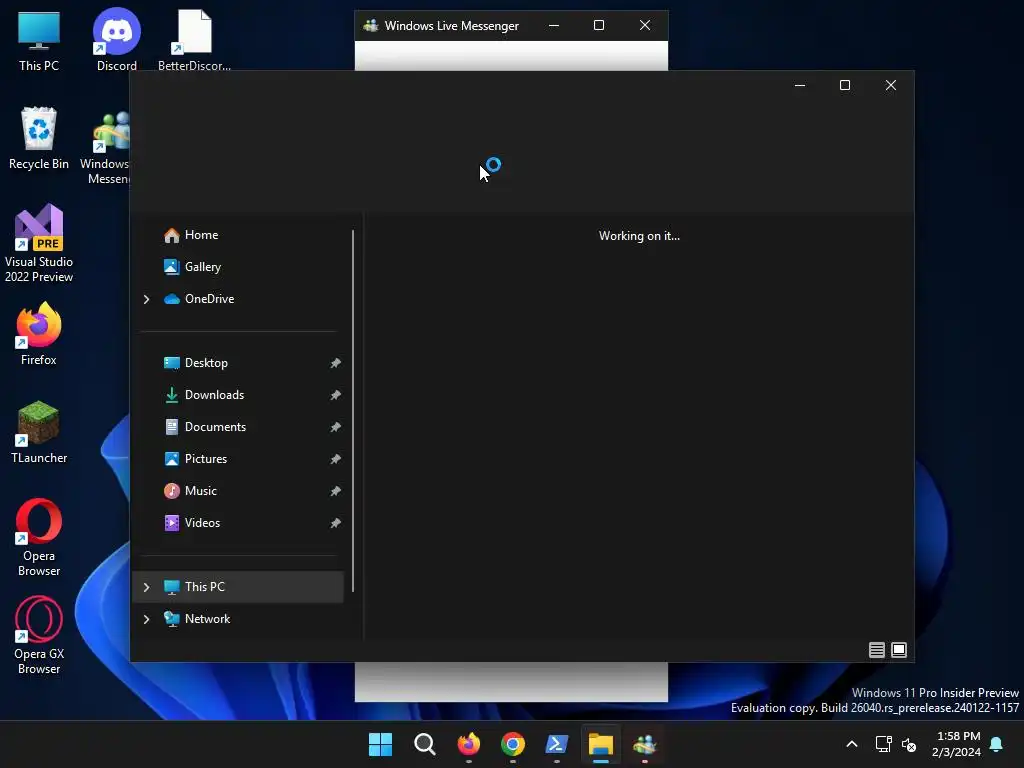
Task: Expand the Network tree node
Action: tap(146, 619)
